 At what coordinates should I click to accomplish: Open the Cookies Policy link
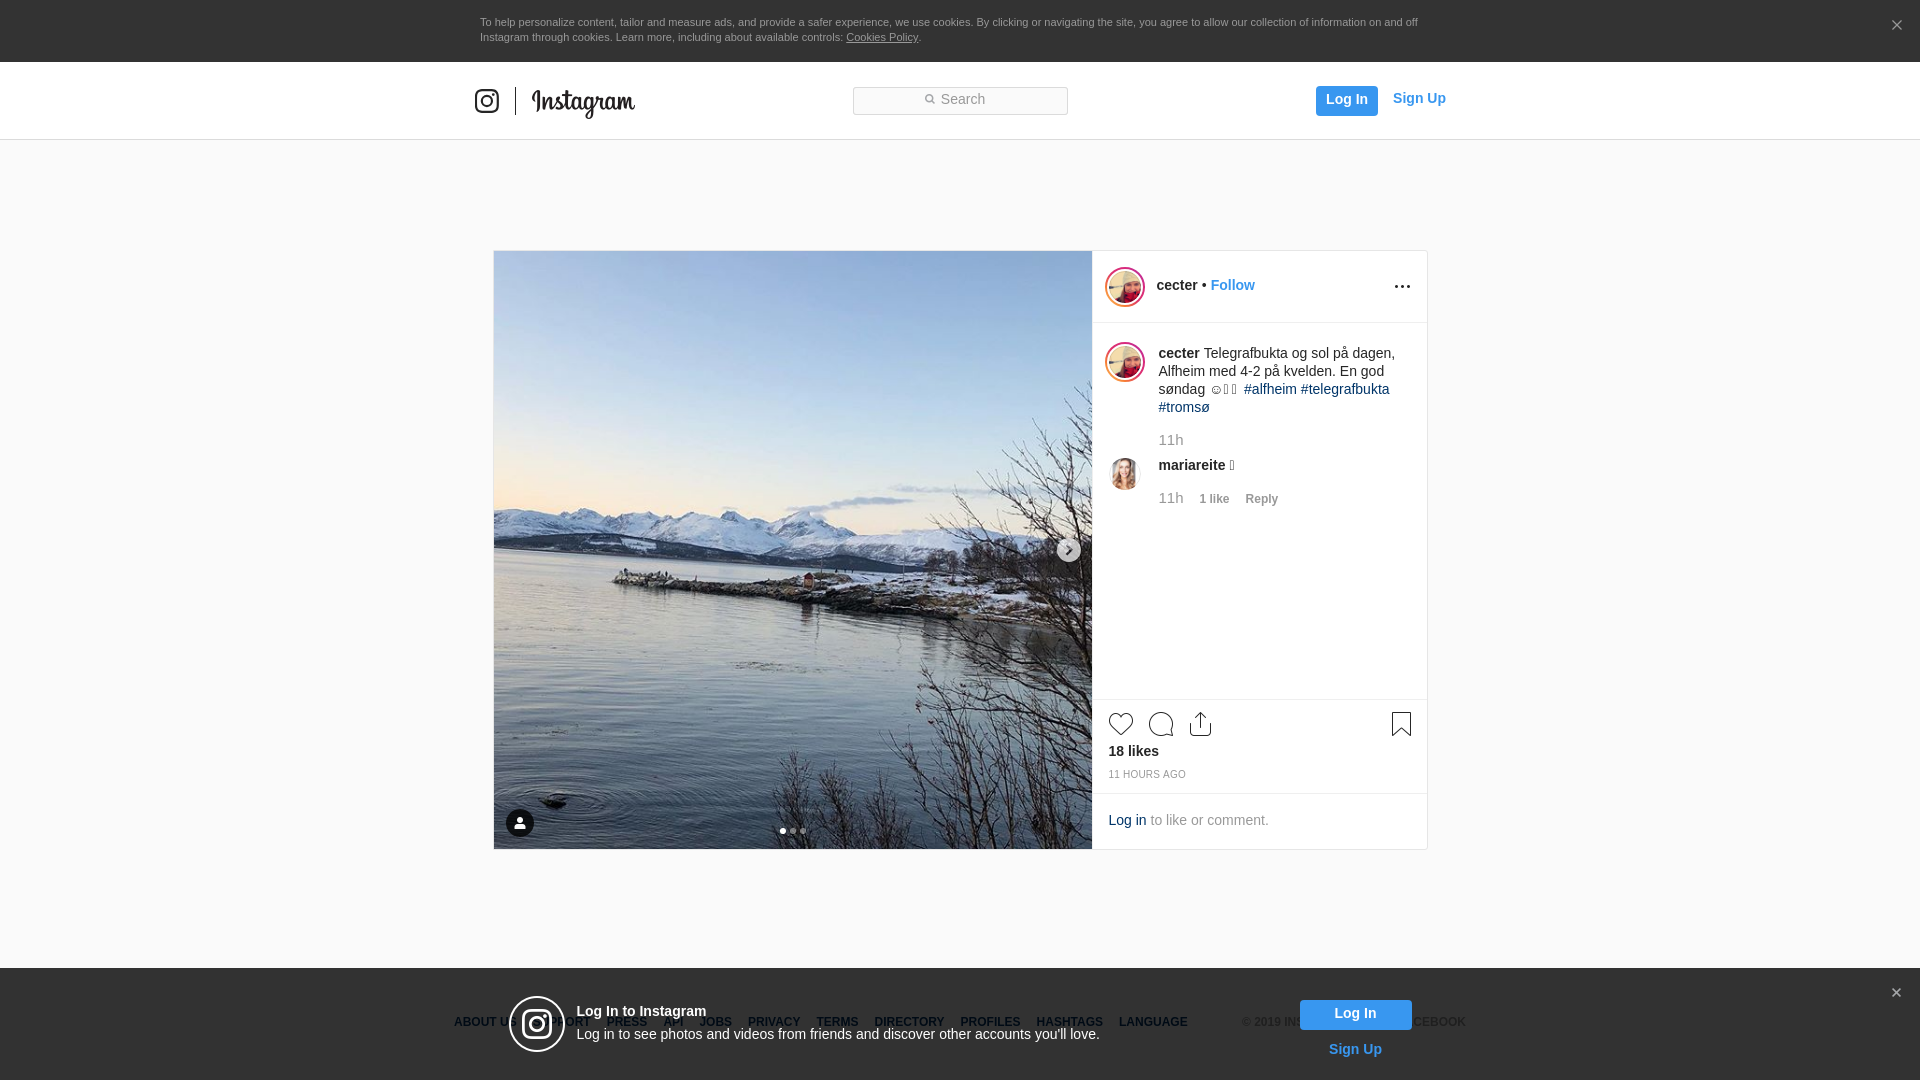[x=882, y=37]
